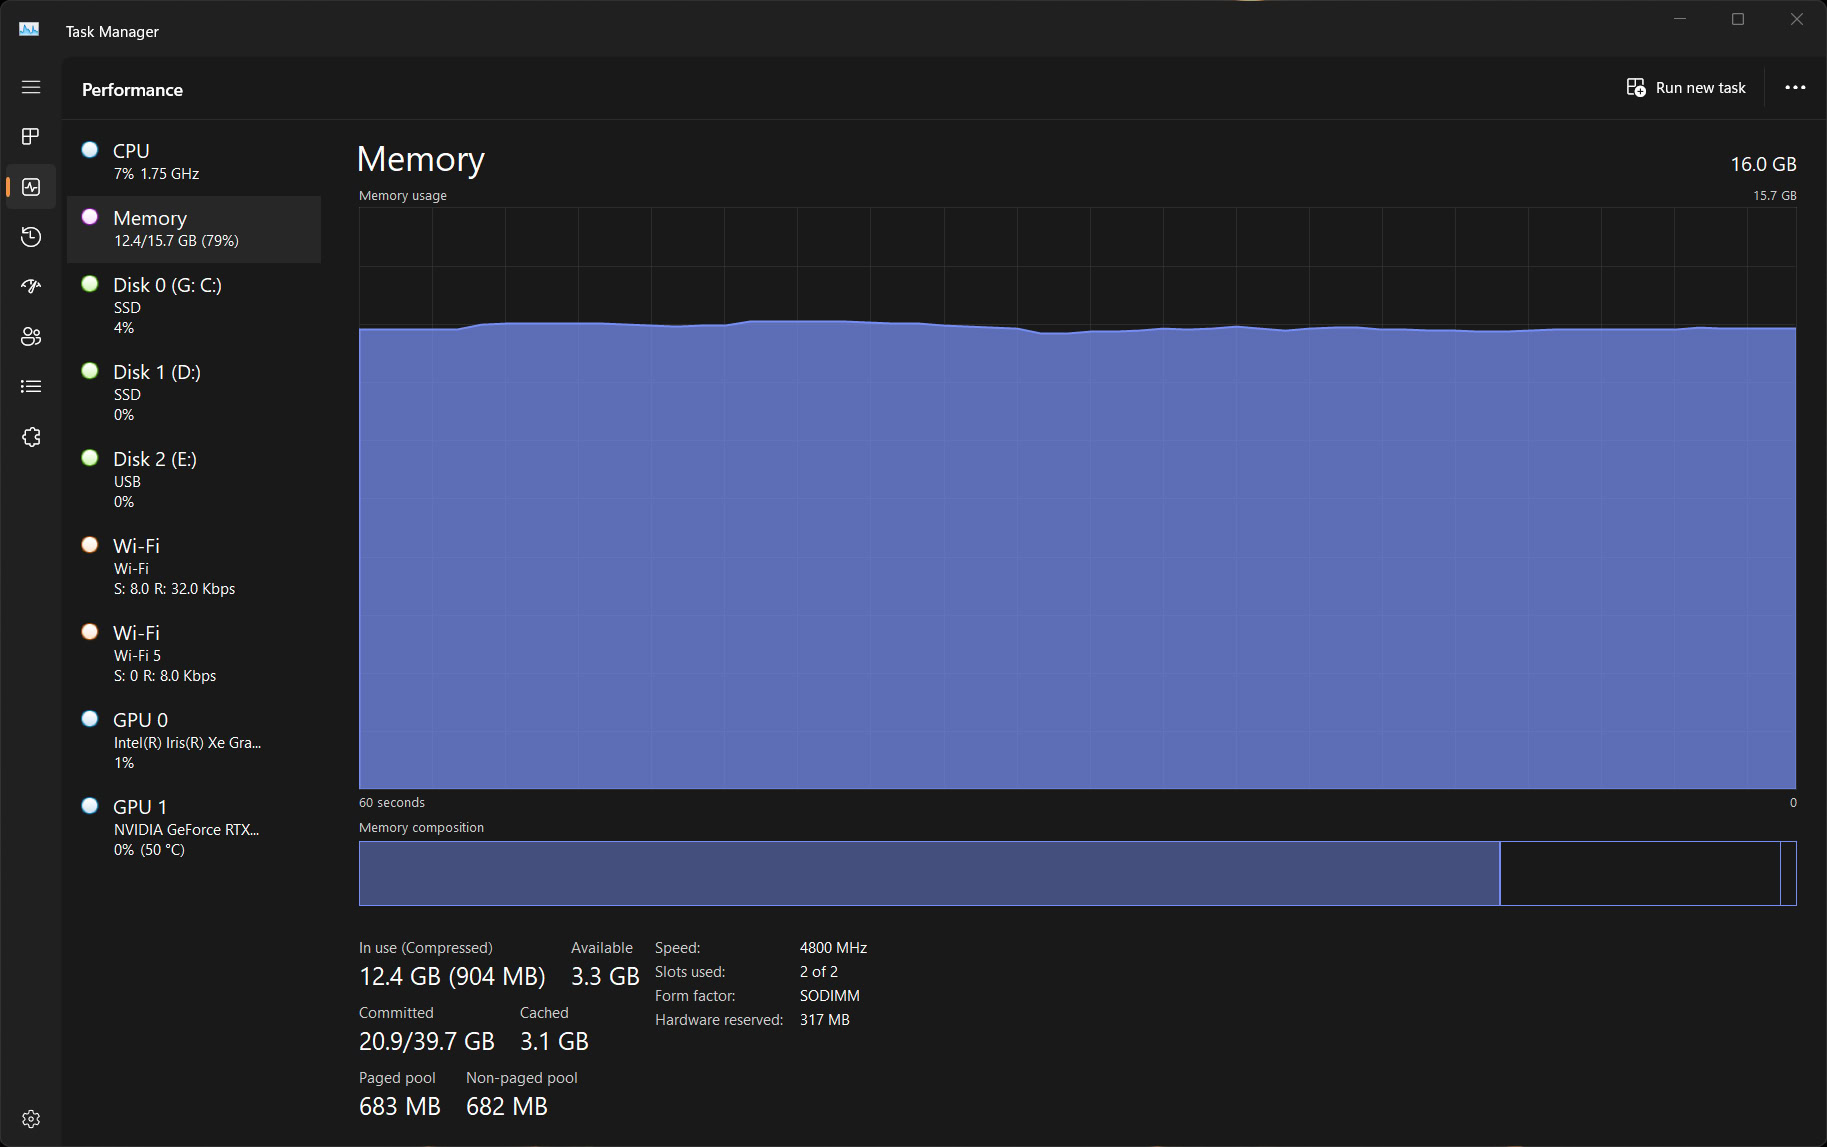The height and width of the screenshot is (1147, 1827).
Task: Select the Performance page icon
Action: (31, 187)
